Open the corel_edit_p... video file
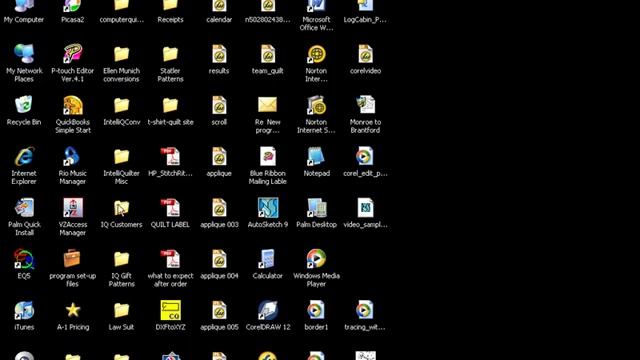This screenshot has width=640, height=360. tap(365, 156)
